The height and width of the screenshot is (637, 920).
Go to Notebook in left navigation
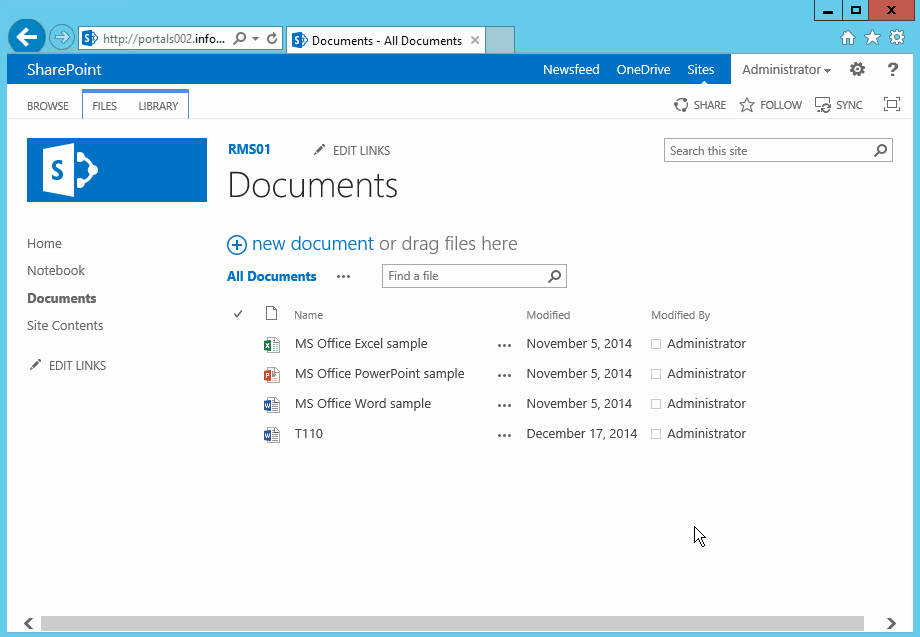click(56, 270)
